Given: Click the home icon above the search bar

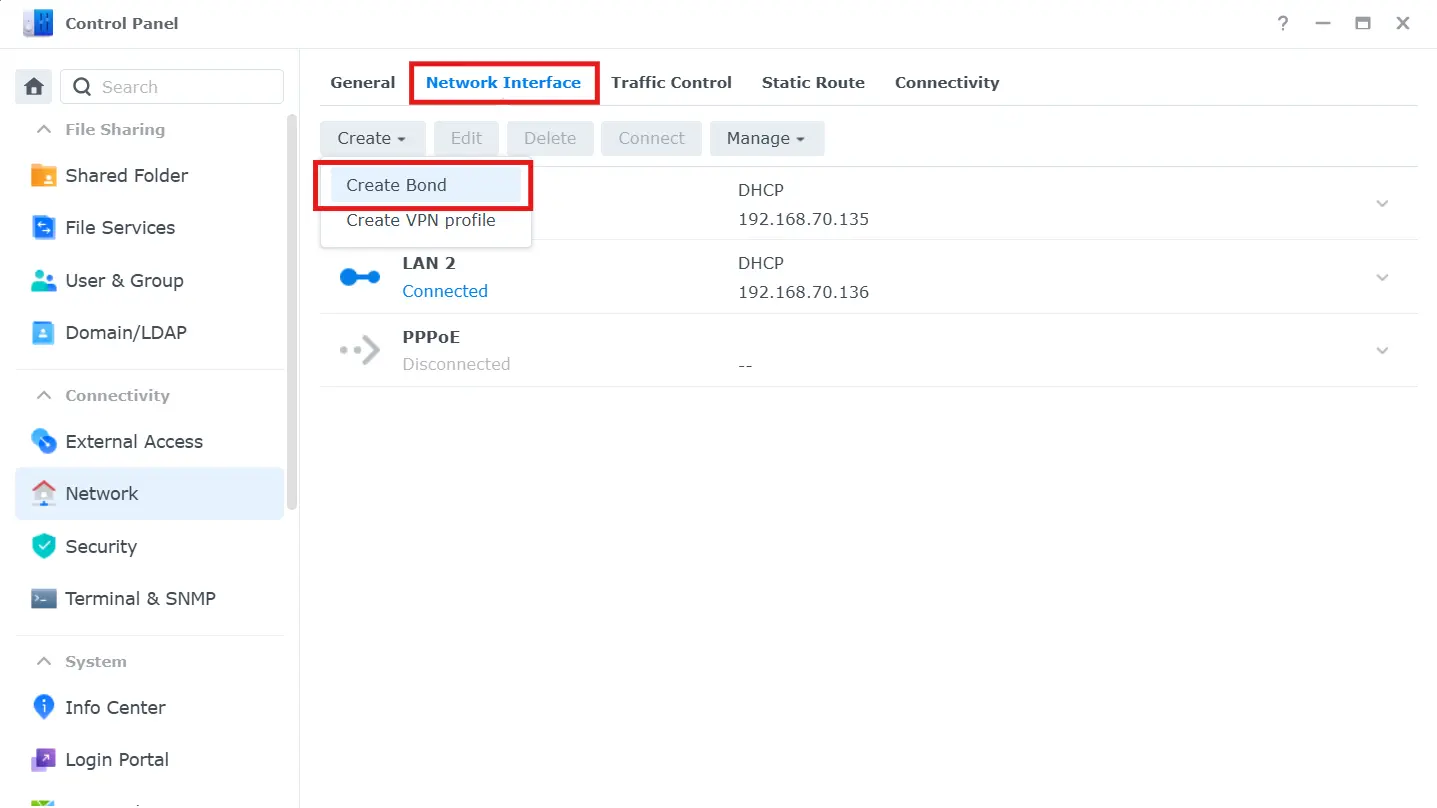Looking at the screenshot, I should click(32, 86).
